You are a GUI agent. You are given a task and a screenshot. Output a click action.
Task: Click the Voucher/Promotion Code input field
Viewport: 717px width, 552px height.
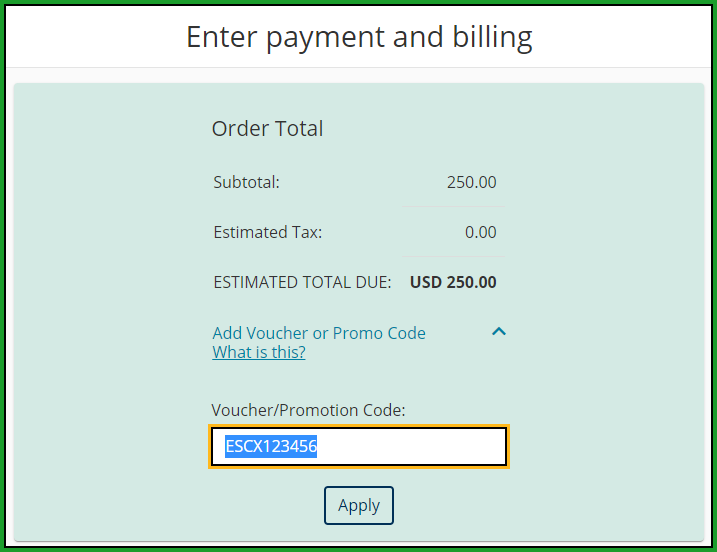tap(359, 447)
